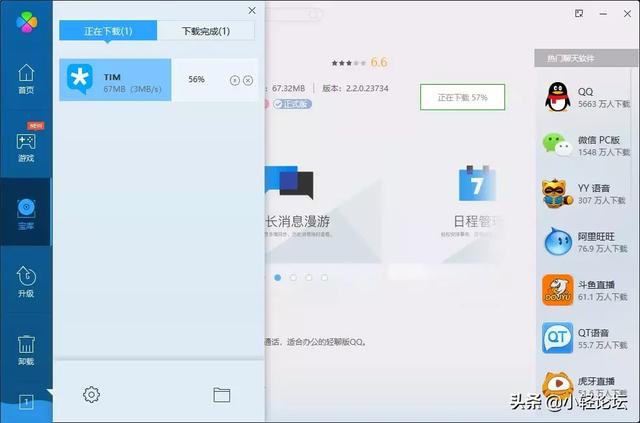640x423 pixels.
Task: Click the 日程管理 calendar feature image
Action: [477, 183]
